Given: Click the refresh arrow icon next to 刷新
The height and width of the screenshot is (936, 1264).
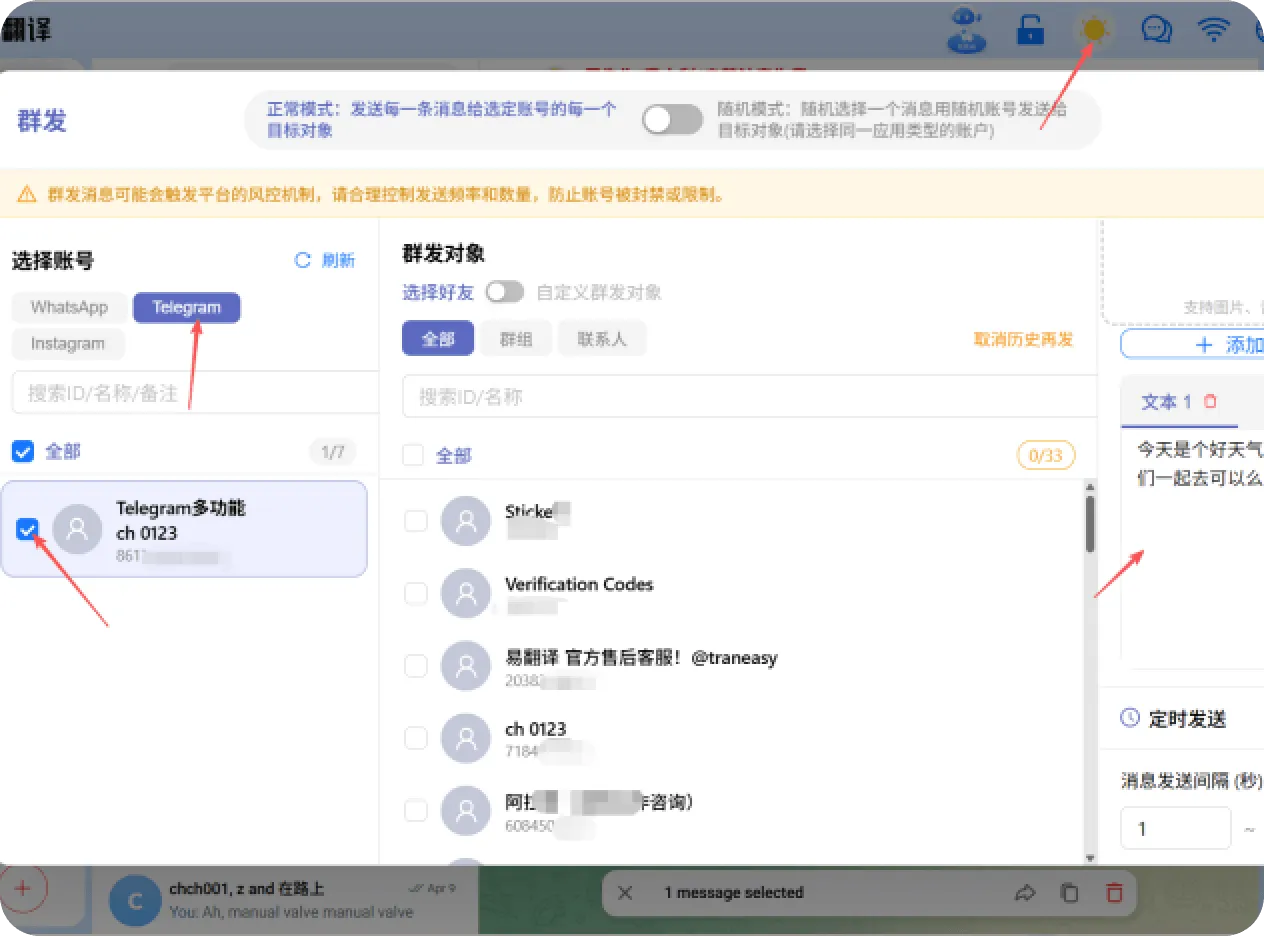Looking at the screenshot, I should [x=303, y=260].
